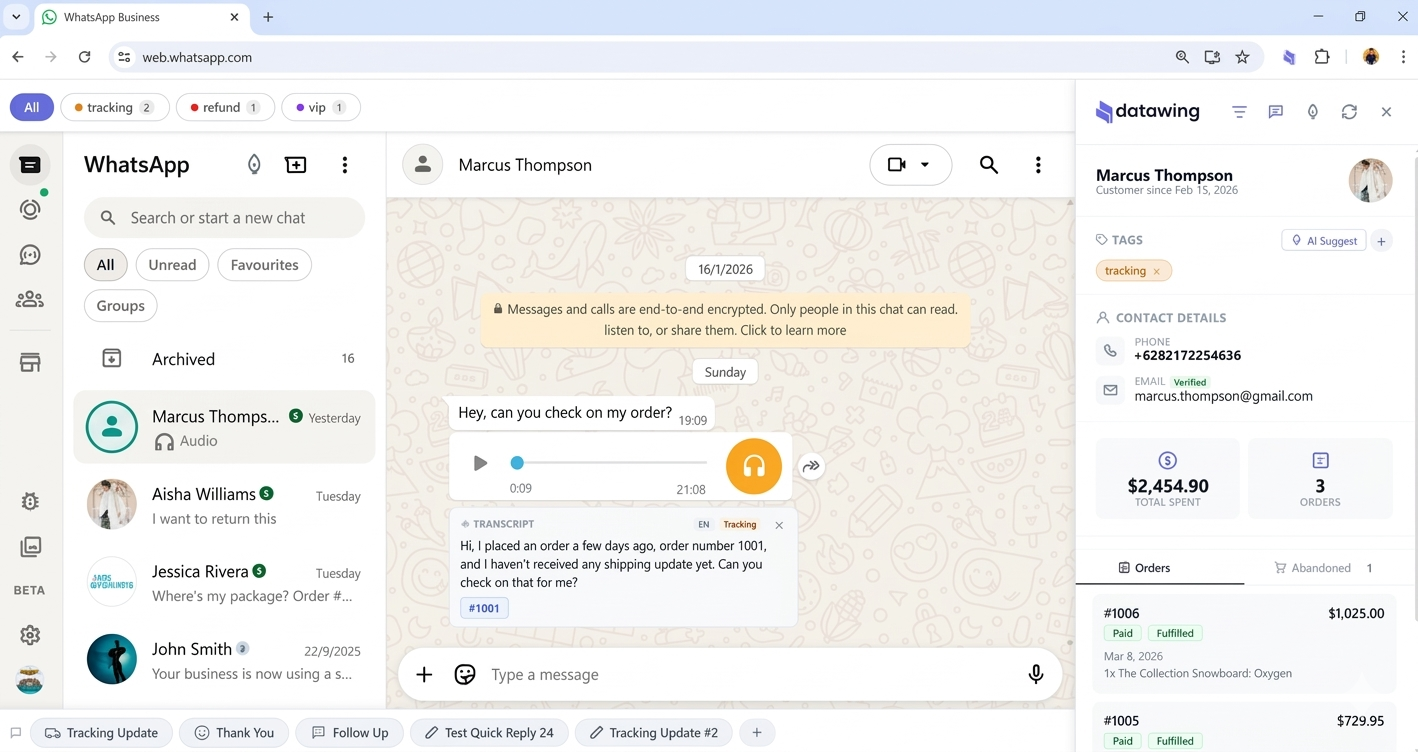Select the Groups chats filter
The height and width of the screenshot is (752, 1418).
[121, 306]
